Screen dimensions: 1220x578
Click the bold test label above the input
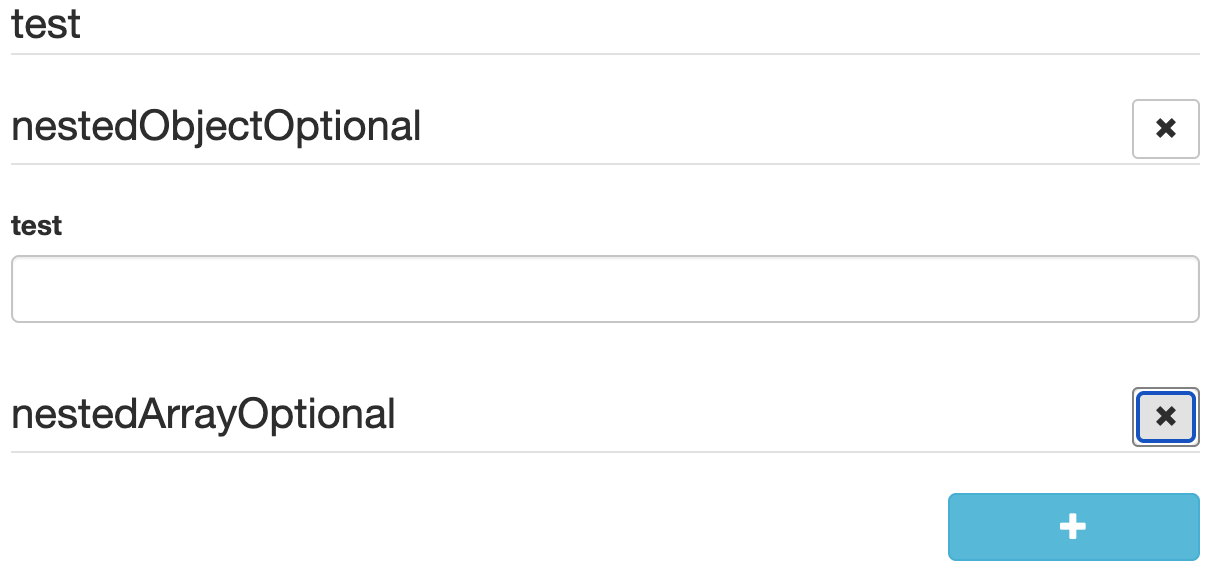pyautogui.click(x=36, y=226)
